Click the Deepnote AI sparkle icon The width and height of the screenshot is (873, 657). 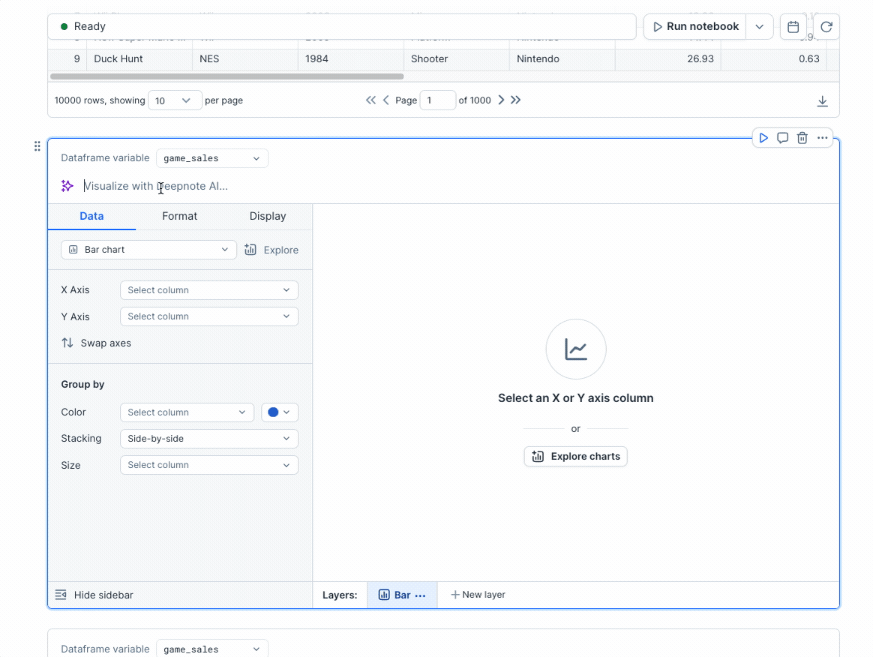coord(67,186)
